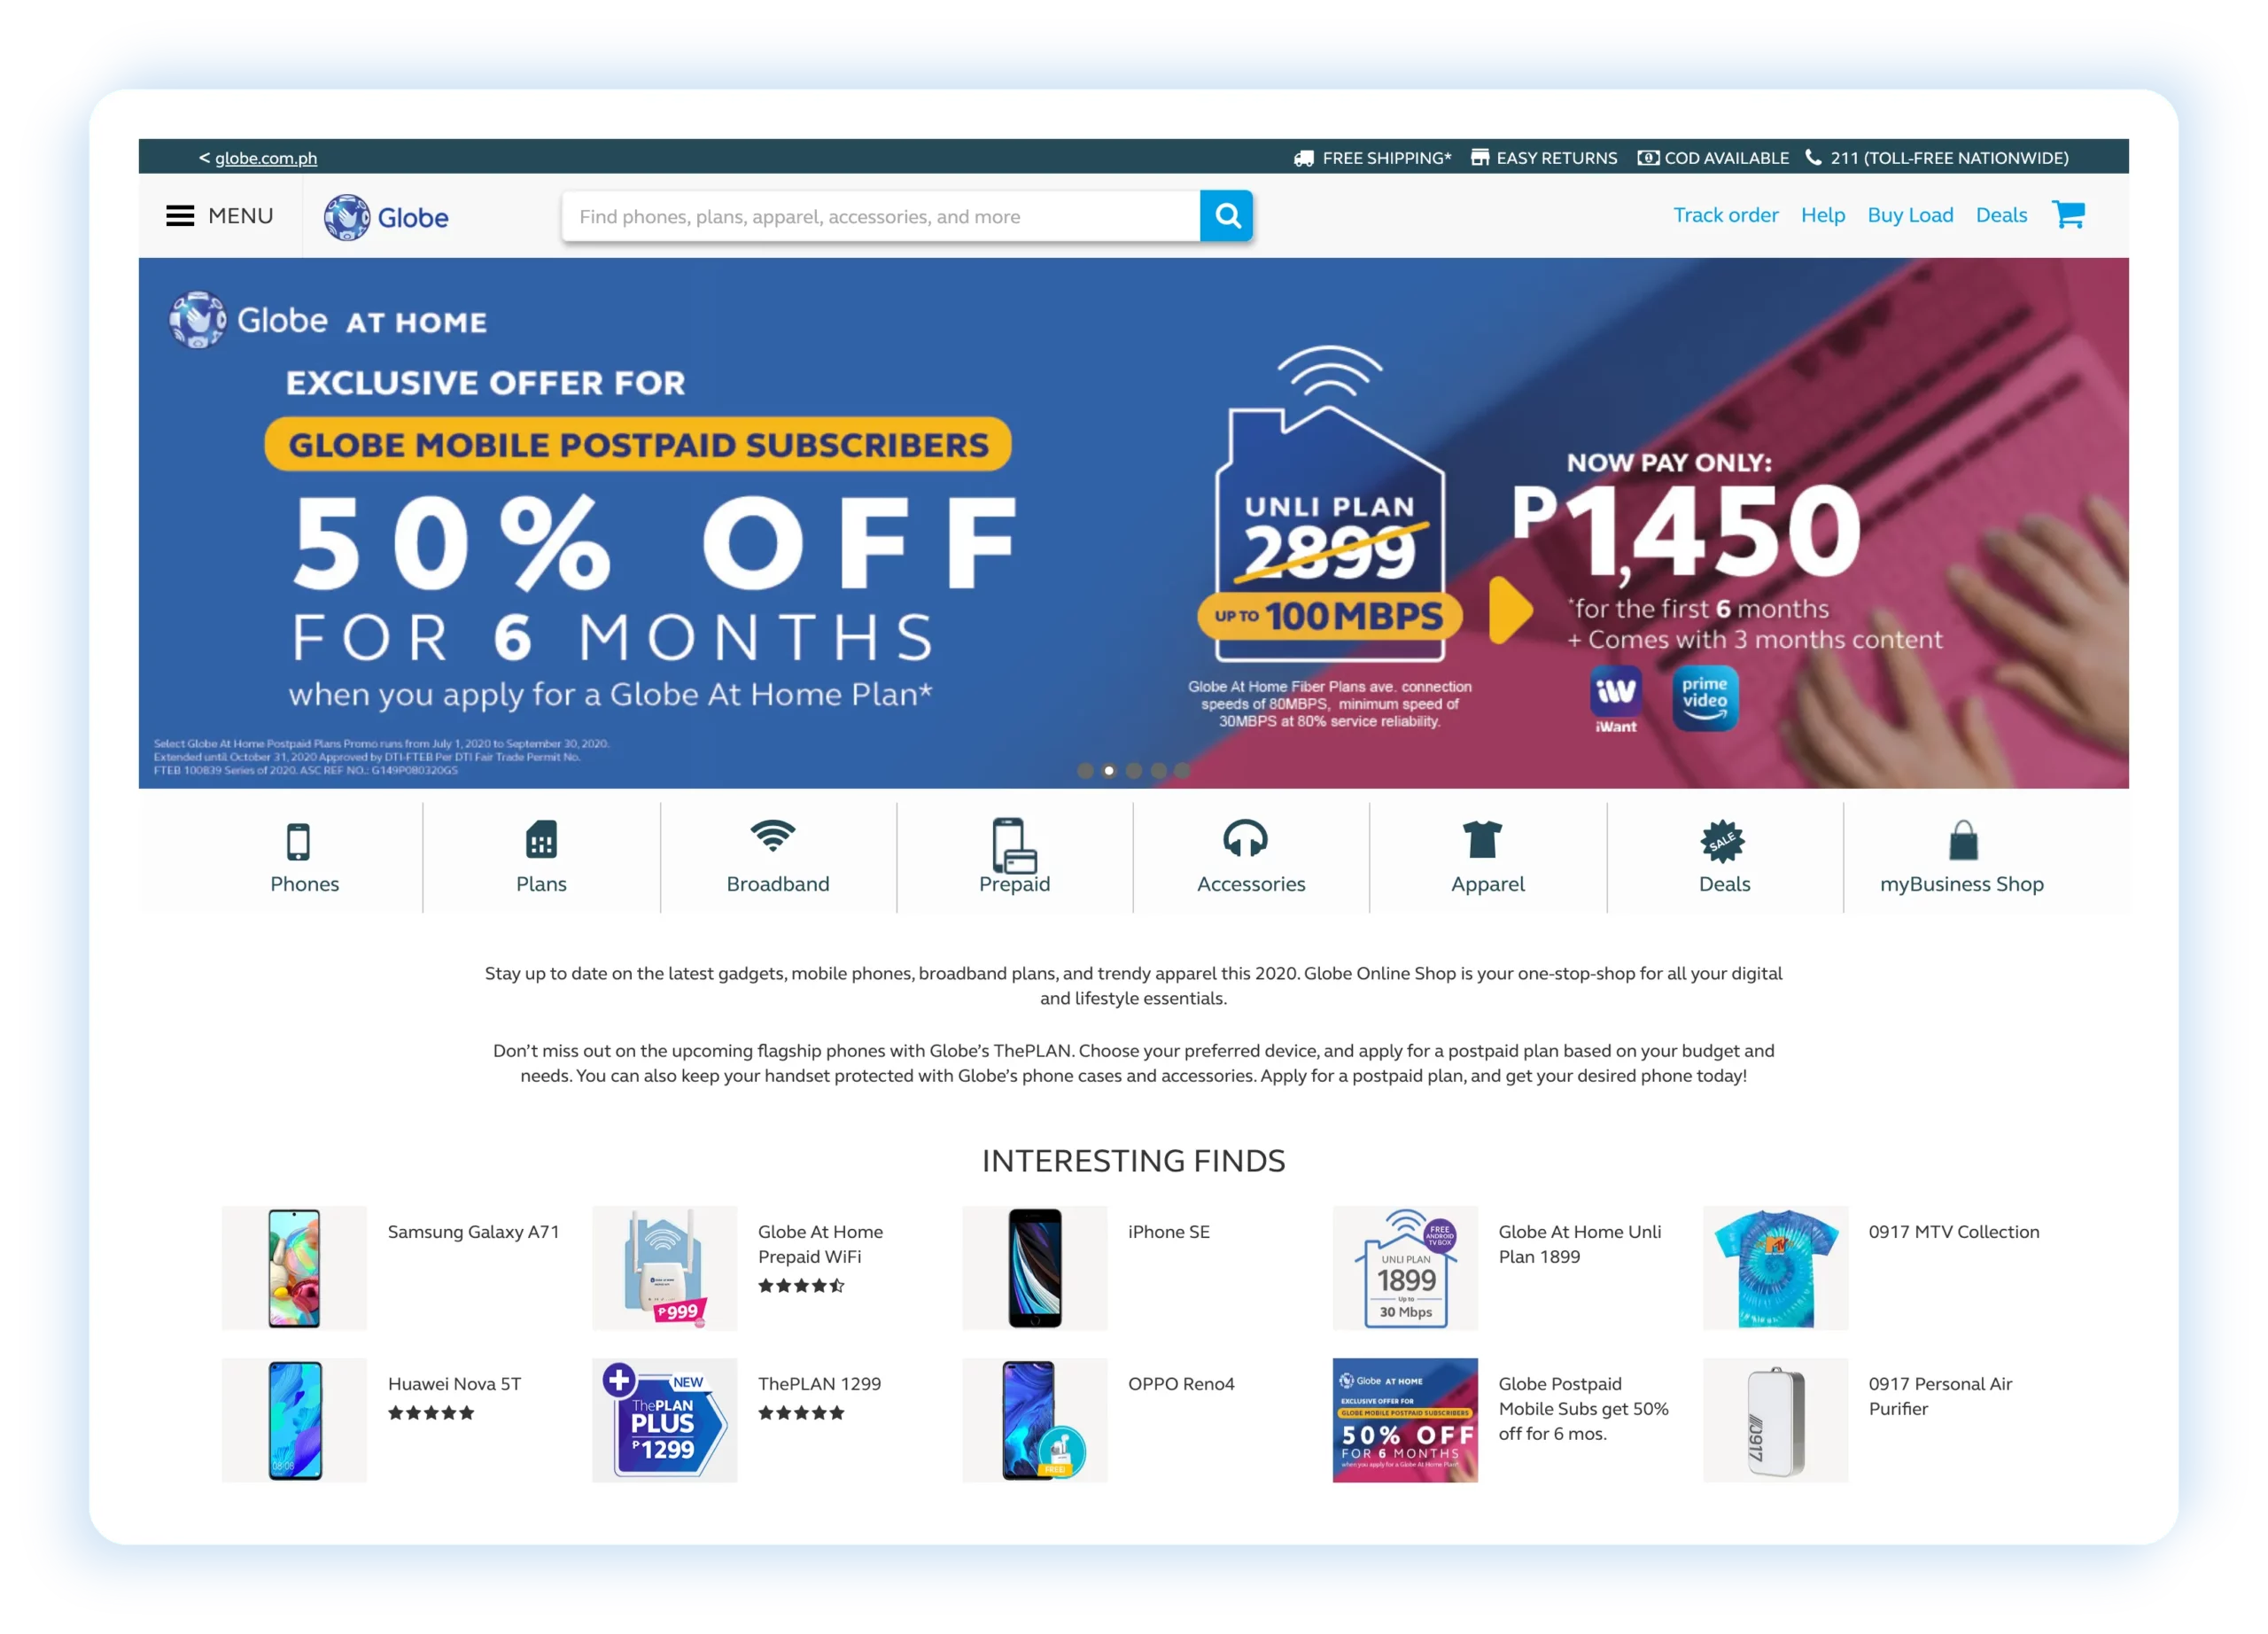Open the Plans SIM card icon
The width and height of the screenshot is (2268, 1634).
pos(541,840)
